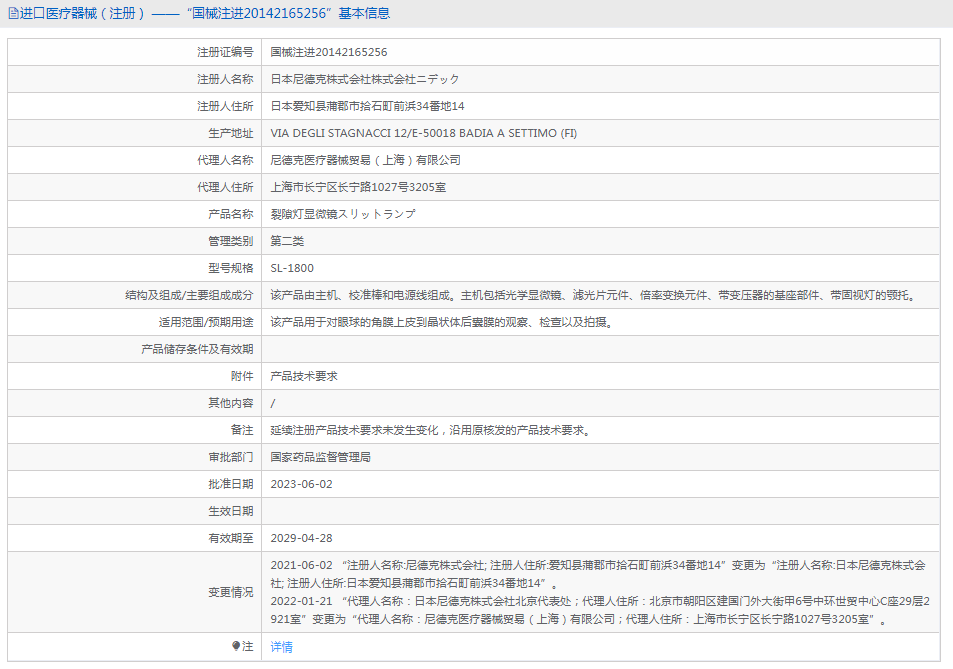The height and width of the screenshot is (669, 953).
Task: Click the empty 生效日期 value cell
Action: coord(600,511)
